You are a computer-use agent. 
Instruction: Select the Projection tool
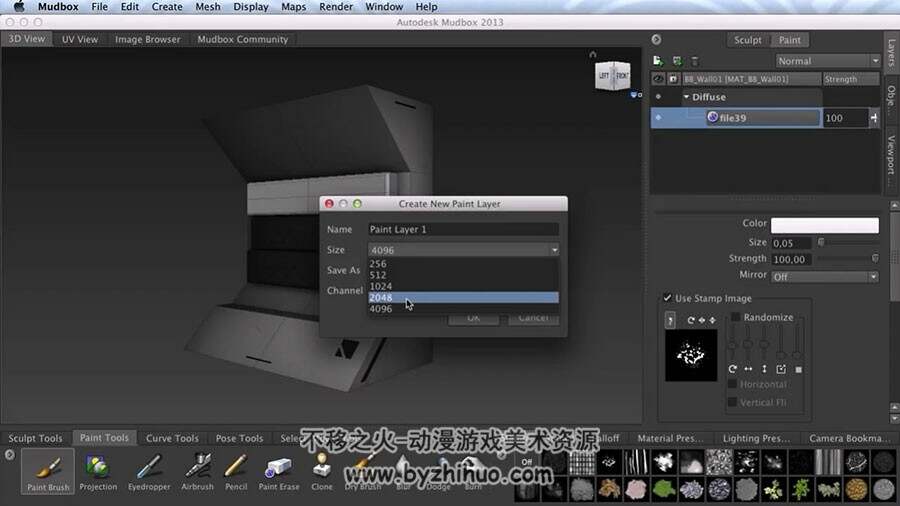(x=98, y=472)
